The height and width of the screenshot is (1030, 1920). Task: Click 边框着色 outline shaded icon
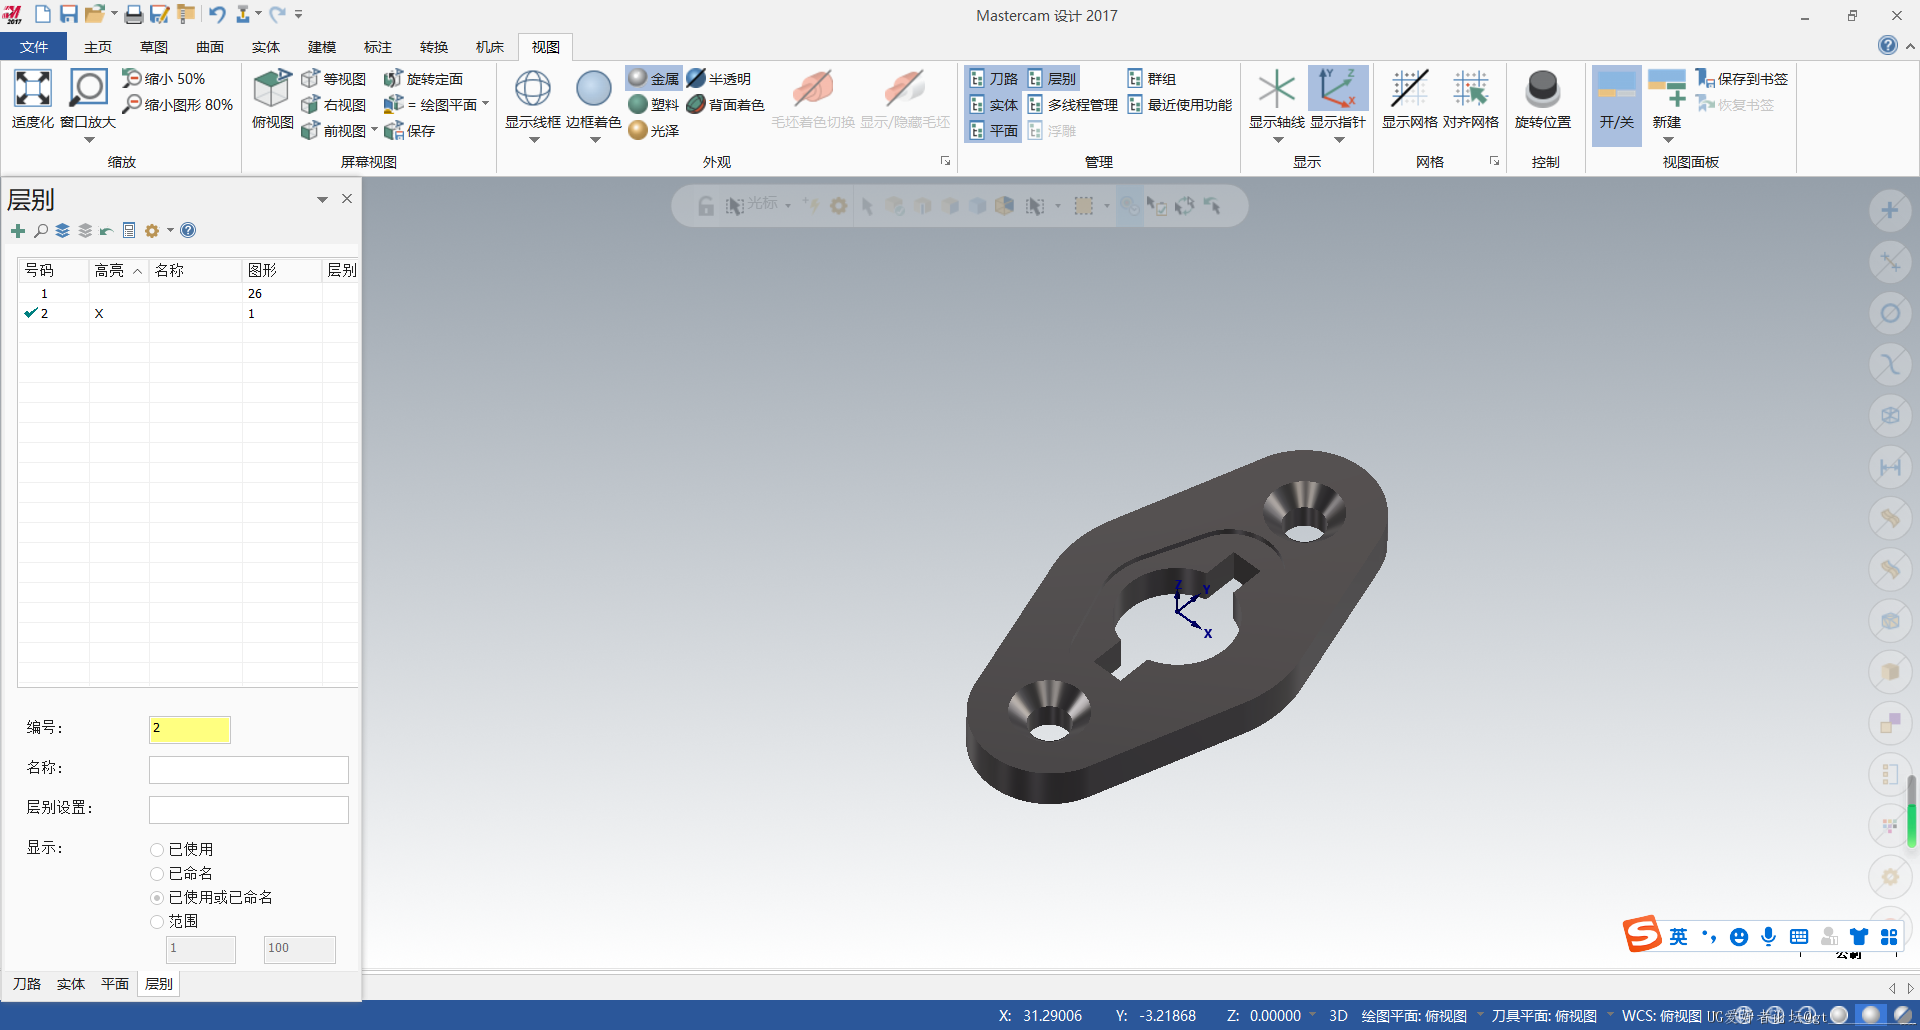(x=594, y=89)
